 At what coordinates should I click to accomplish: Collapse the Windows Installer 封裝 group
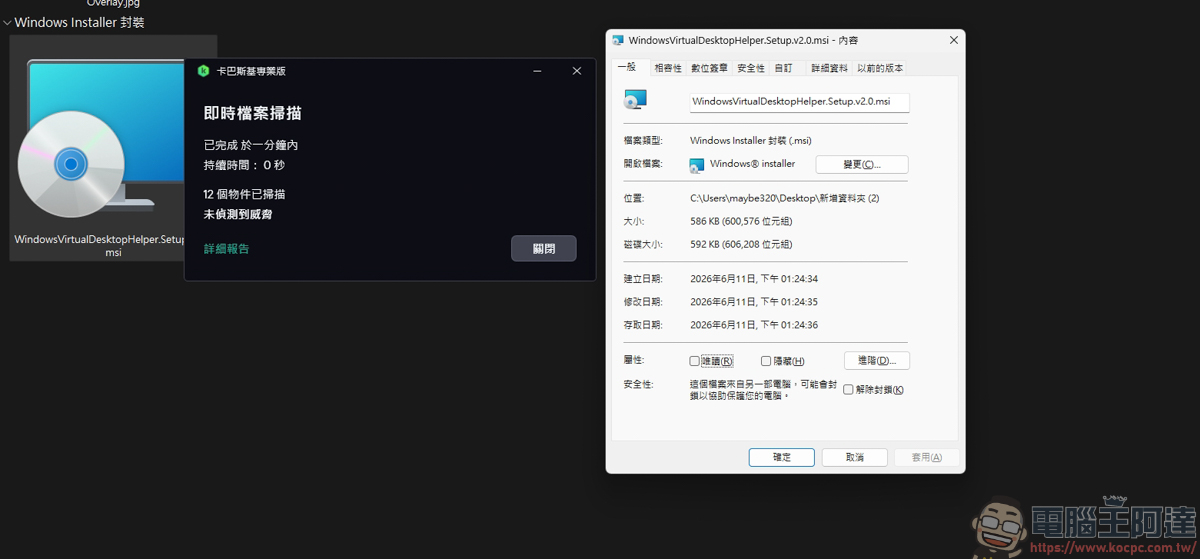(7, 22)
